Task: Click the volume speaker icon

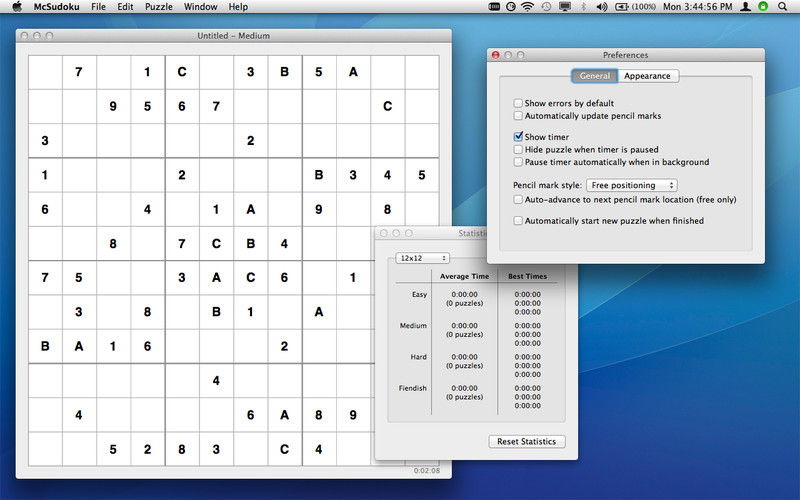Action: [602, 7]
